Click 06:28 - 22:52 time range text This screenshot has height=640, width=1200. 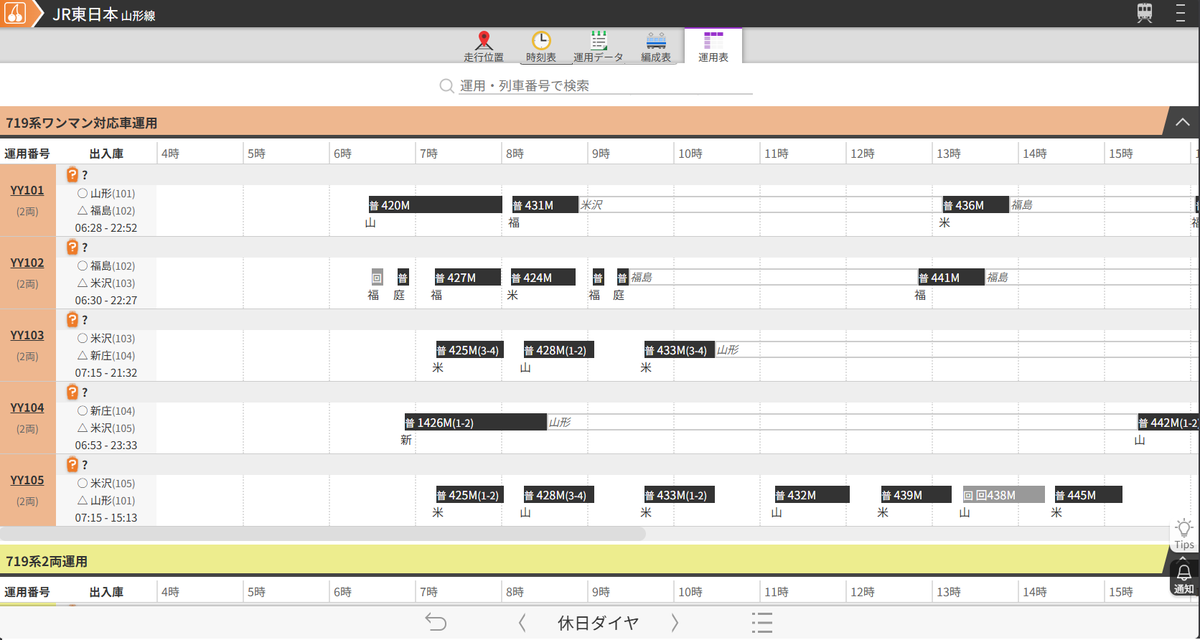(106, 228)
